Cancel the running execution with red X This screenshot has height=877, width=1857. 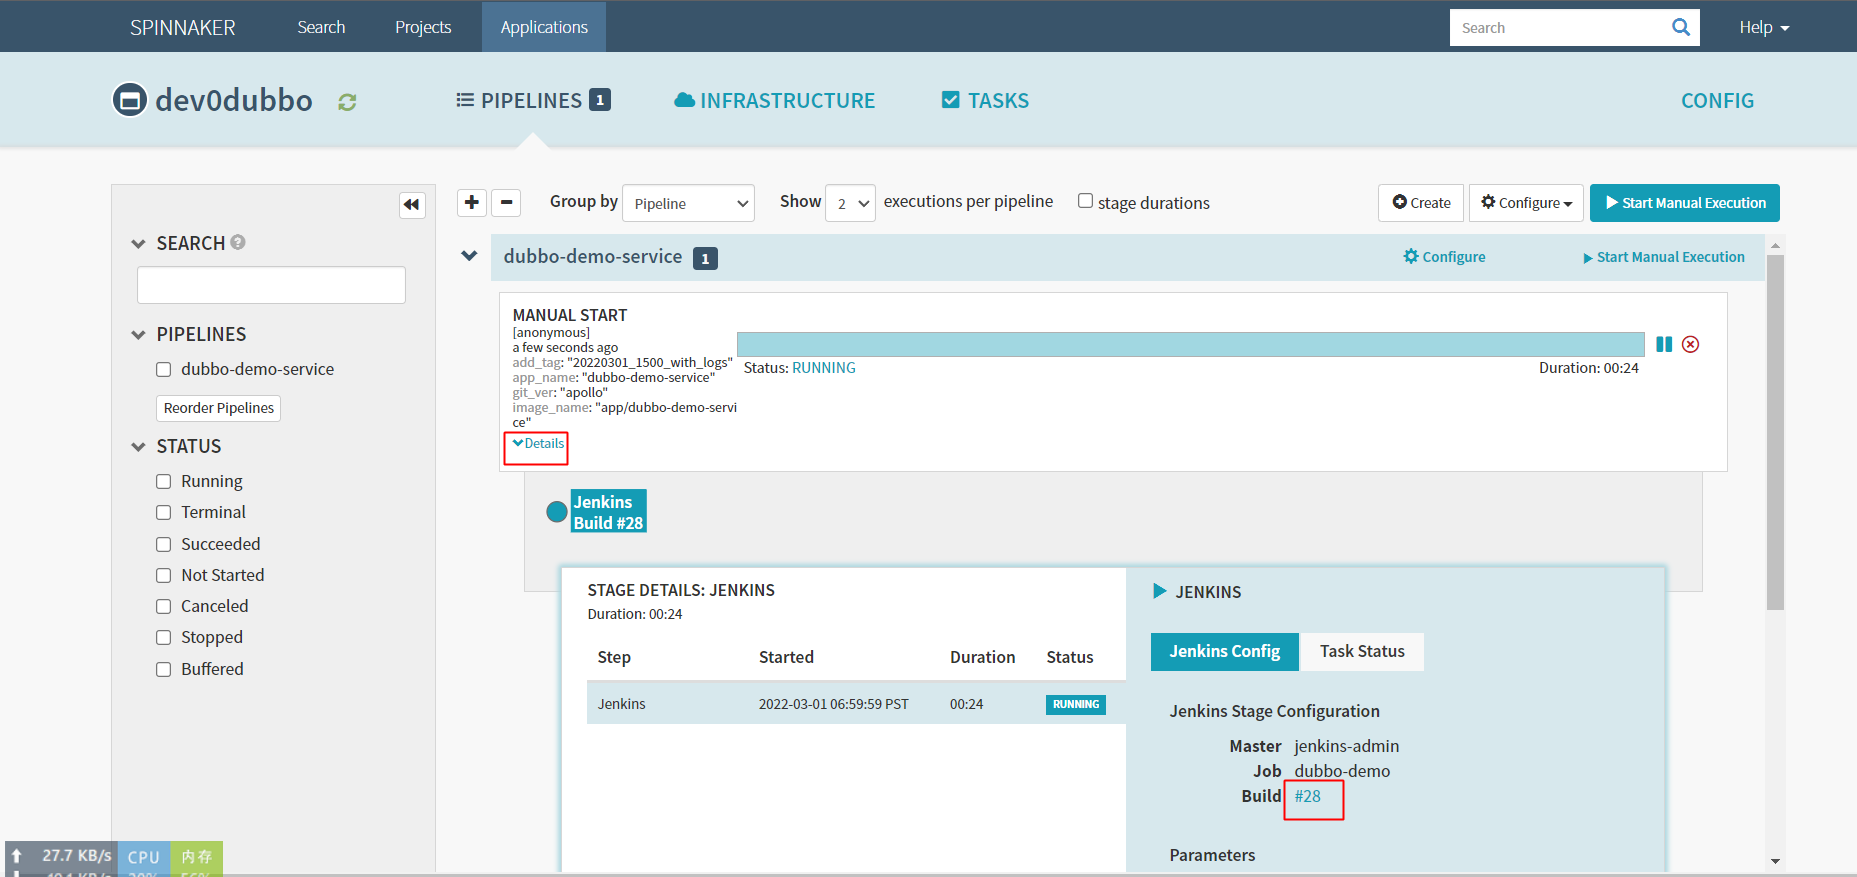coord(1691,344)
